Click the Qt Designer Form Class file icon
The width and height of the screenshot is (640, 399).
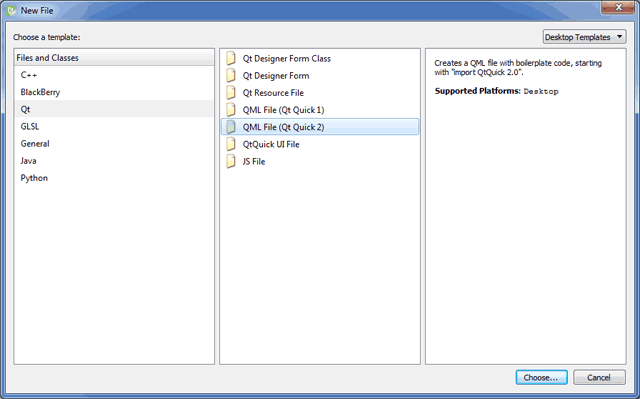pyautogui.click(x=231, y=58)
